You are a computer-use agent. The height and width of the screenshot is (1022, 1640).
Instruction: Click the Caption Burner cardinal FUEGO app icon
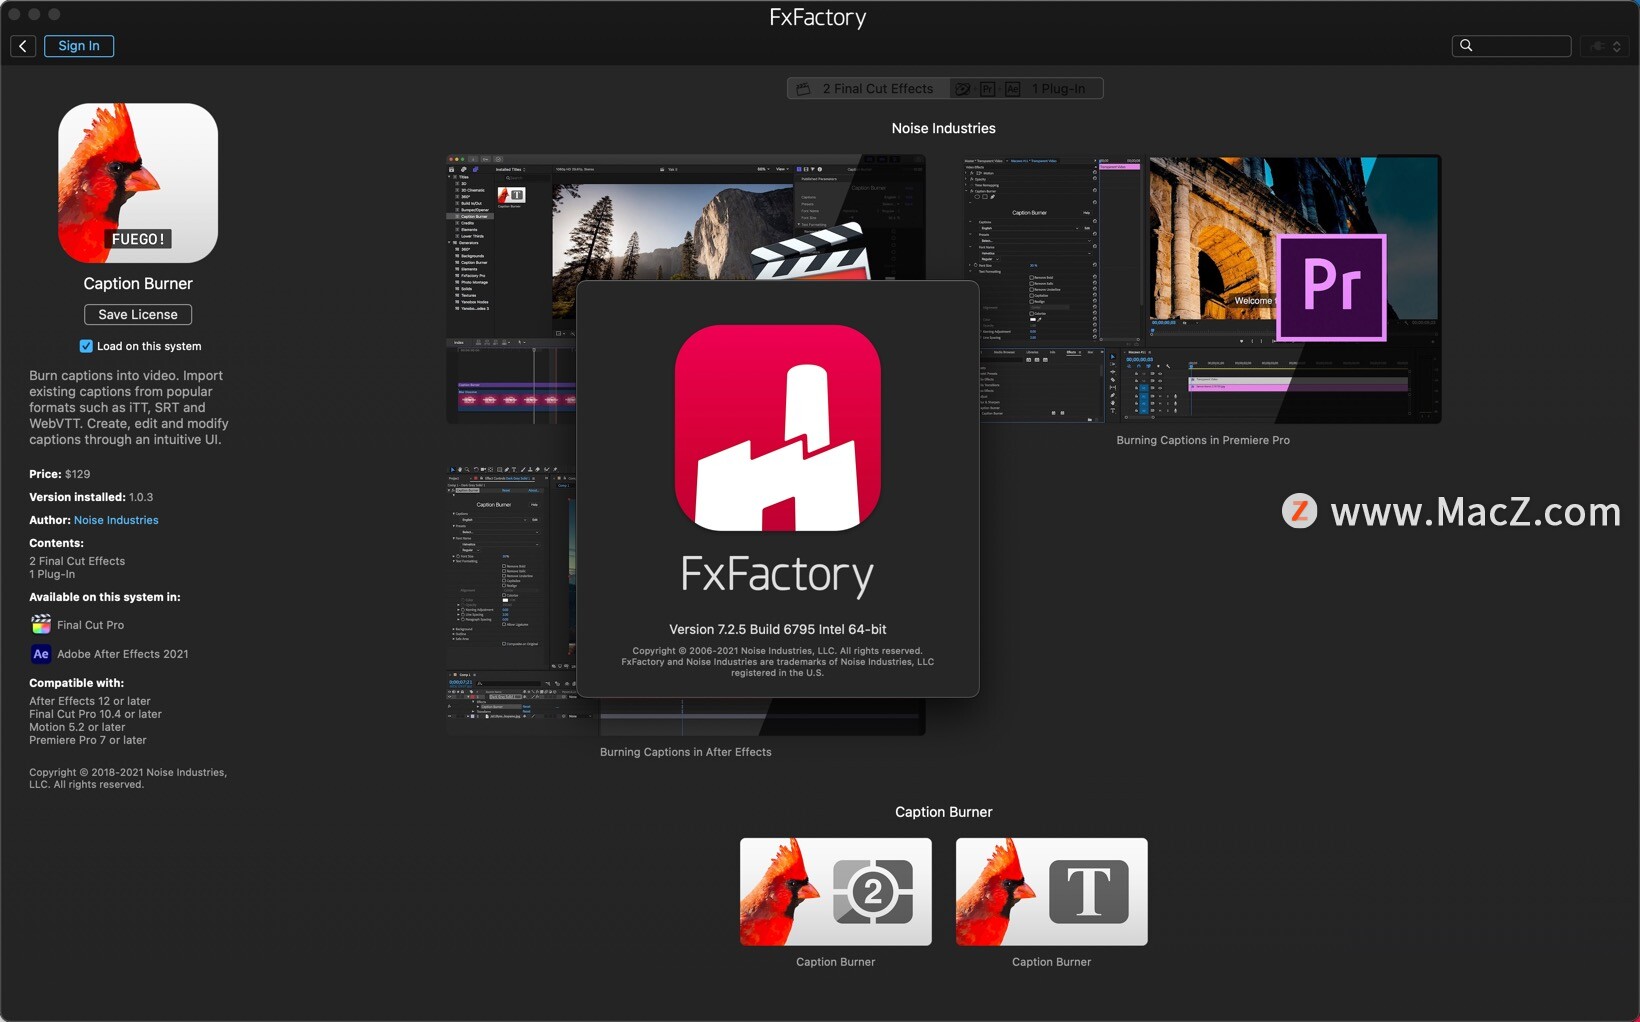tap(138, 183)
